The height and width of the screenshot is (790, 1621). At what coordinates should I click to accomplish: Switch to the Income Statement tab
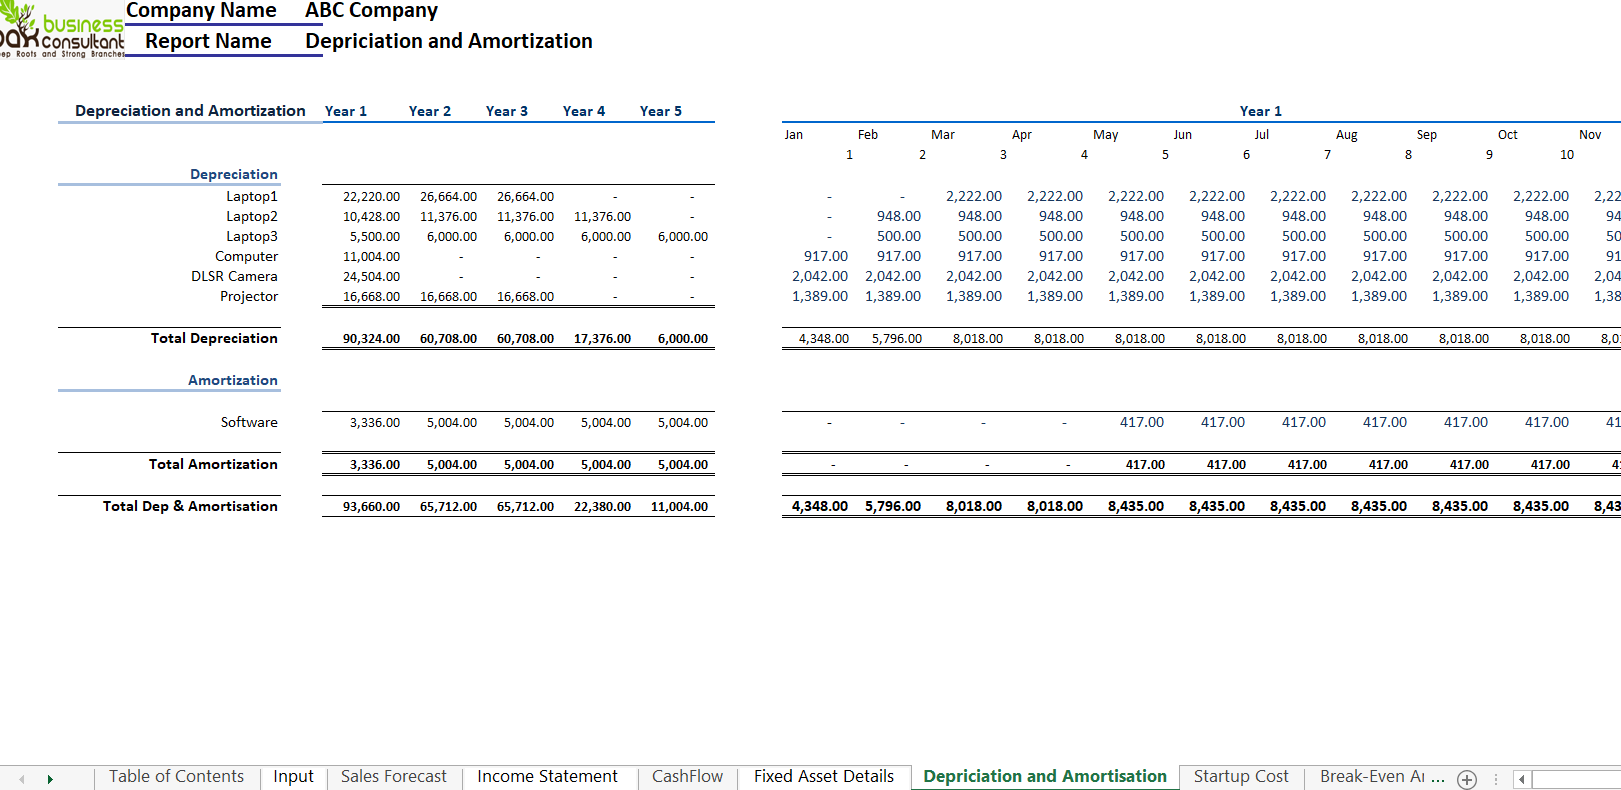(x=547, y=777)
